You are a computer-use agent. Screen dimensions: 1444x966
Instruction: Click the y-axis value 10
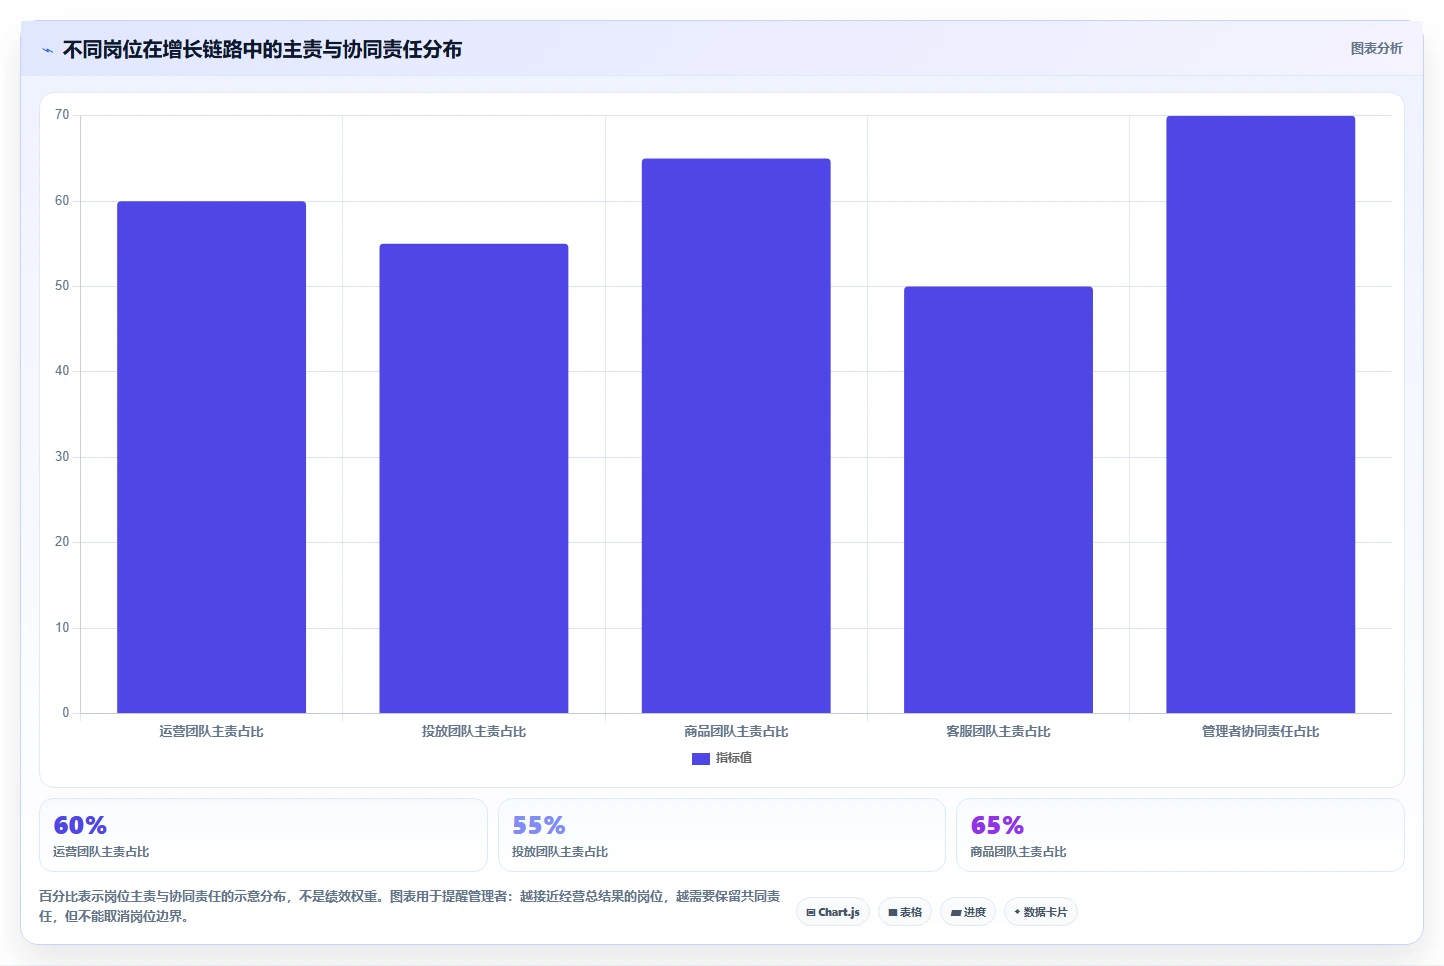[62, 628]
